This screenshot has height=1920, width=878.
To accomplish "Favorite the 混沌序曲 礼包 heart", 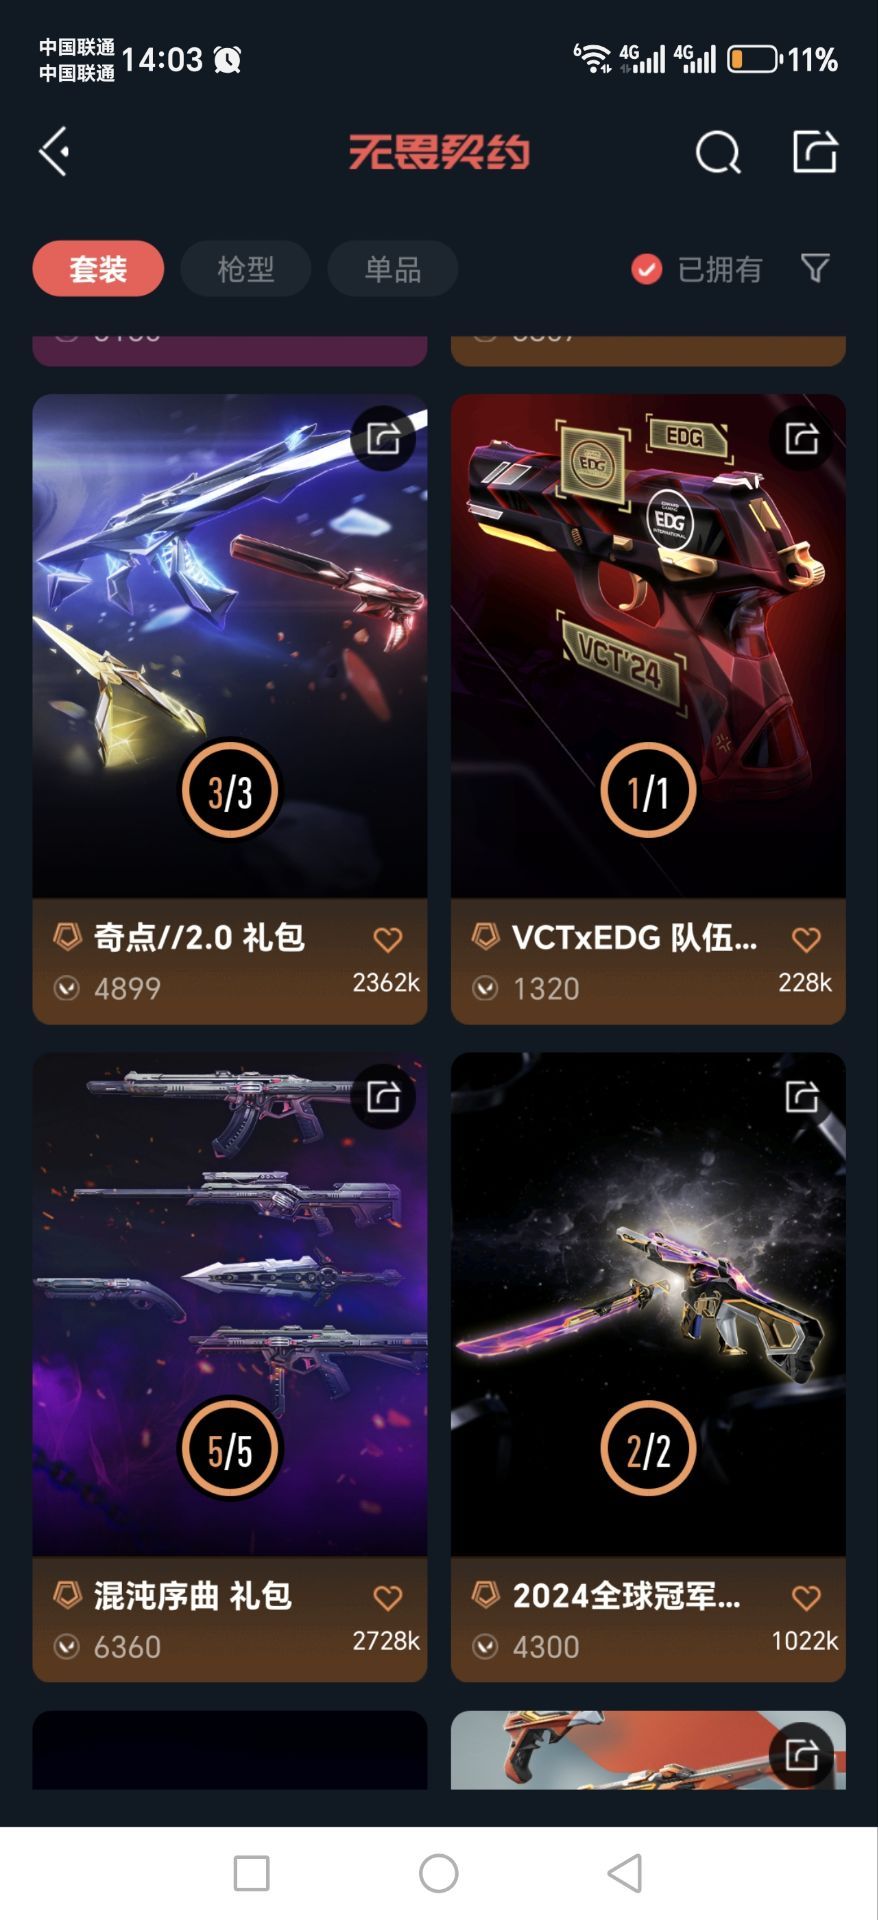I will [x=388, y=1597].
